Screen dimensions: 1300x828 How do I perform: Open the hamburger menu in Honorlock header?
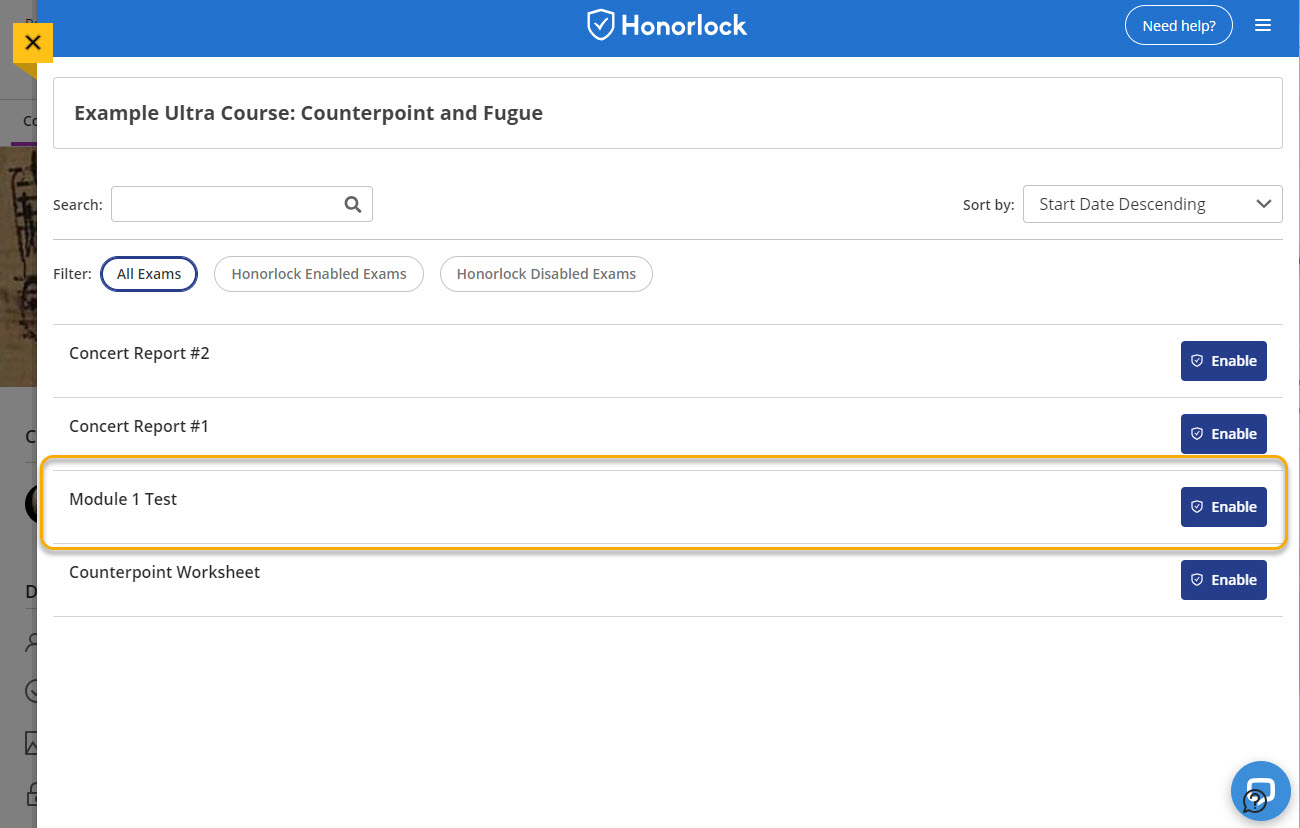(x=1263, y=26)
